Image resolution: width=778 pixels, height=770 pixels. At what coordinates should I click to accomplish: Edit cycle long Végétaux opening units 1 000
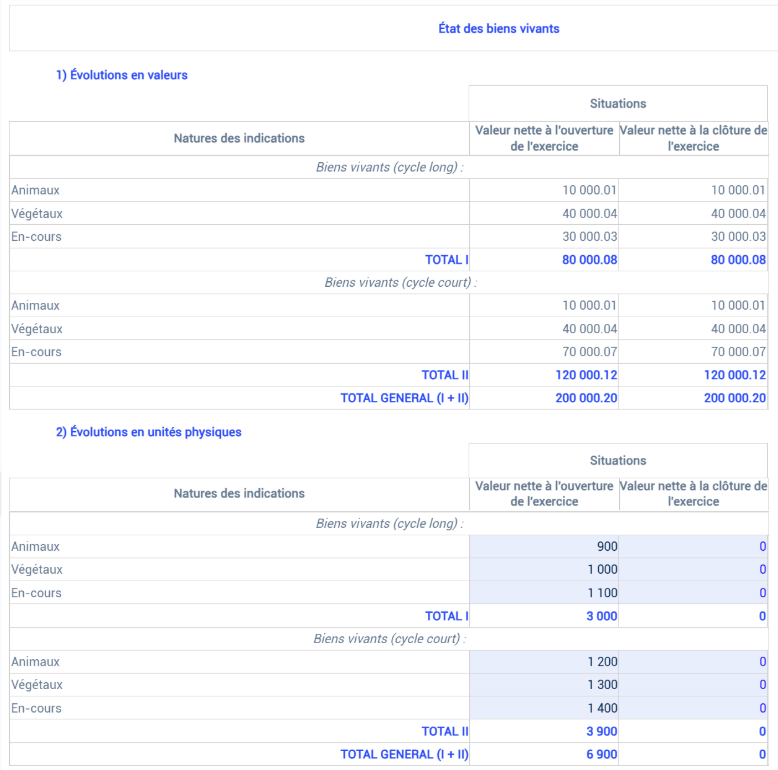[x=544, y=569]
